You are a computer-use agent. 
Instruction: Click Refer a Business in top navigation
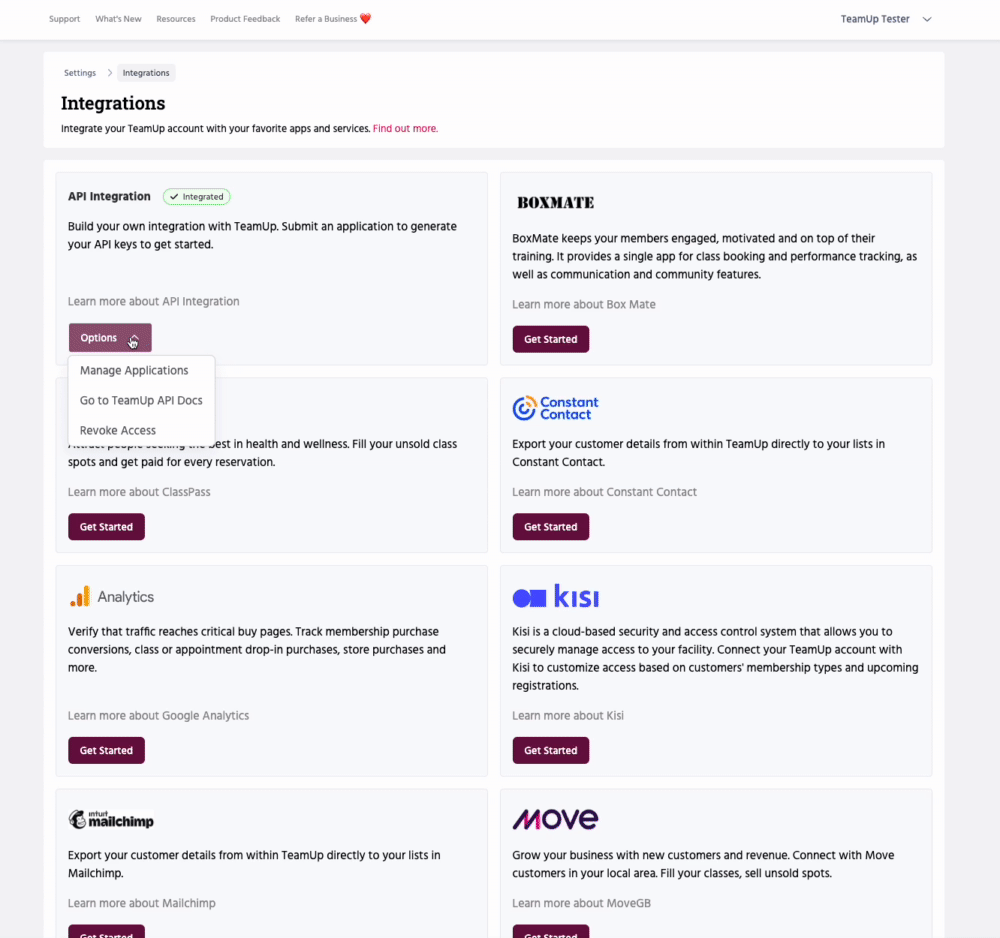point(332,19)
